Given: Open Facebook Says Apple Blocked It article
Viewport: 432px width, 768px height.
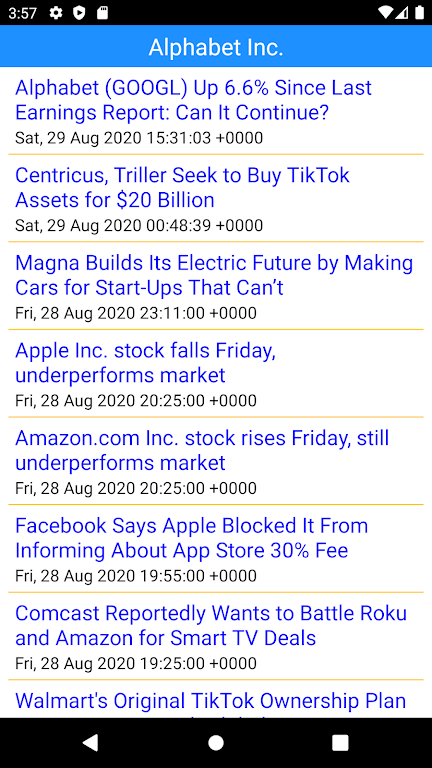Looking at the screenshot, I should pos(216,549).
